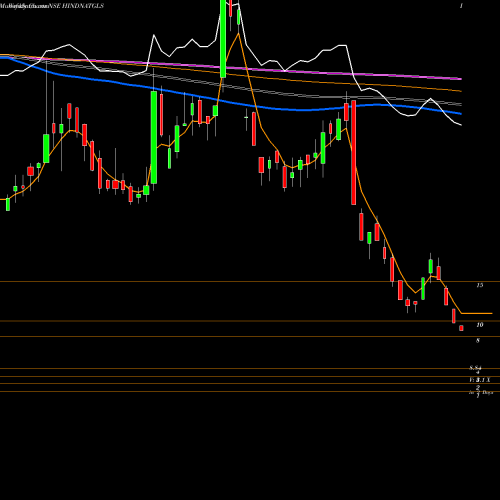Click the long red candle touching the blue average
Image resolution: width=500 pixels, height=500 pixels.
pyautogui.click(x=354, y=152)
